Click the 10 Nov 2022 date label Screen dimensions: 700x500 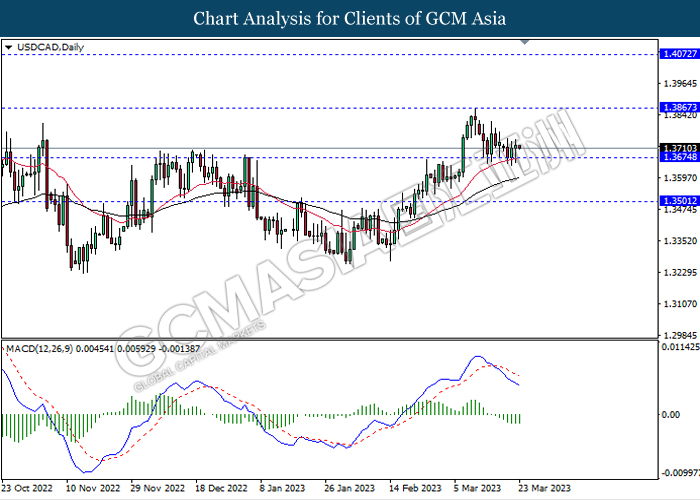93,488
